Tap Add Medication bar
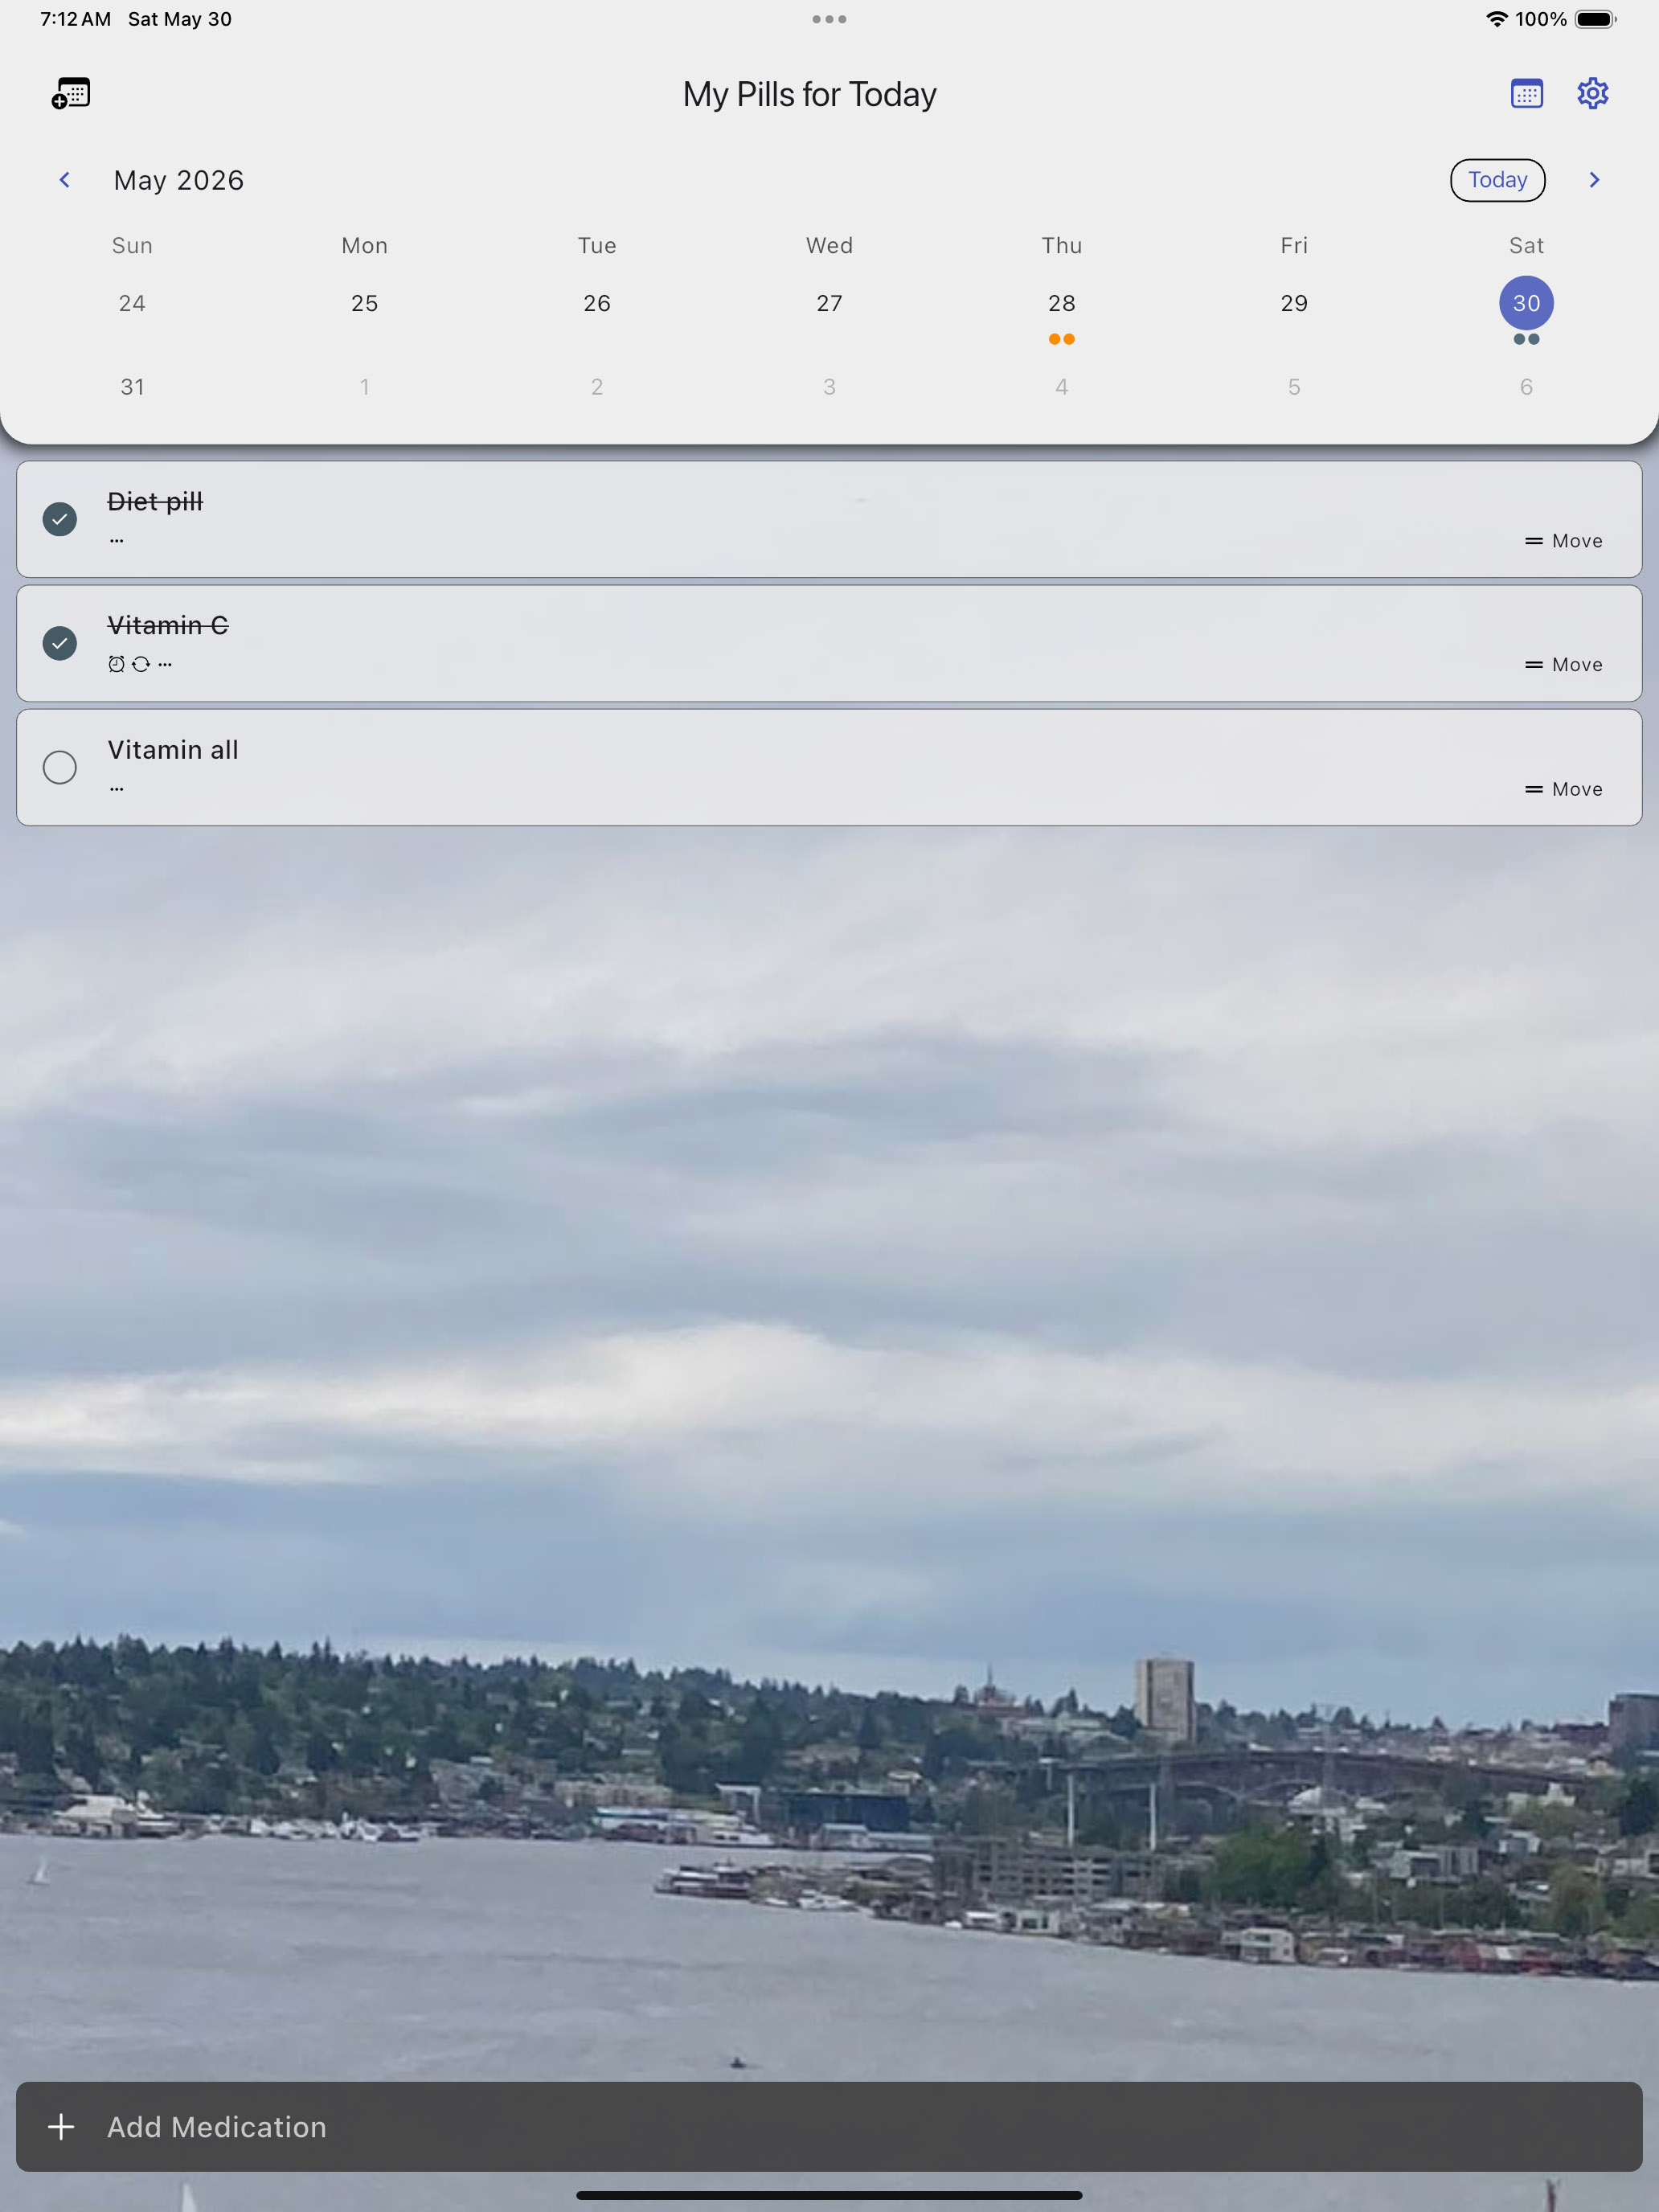 click(x=829, y=2126)
